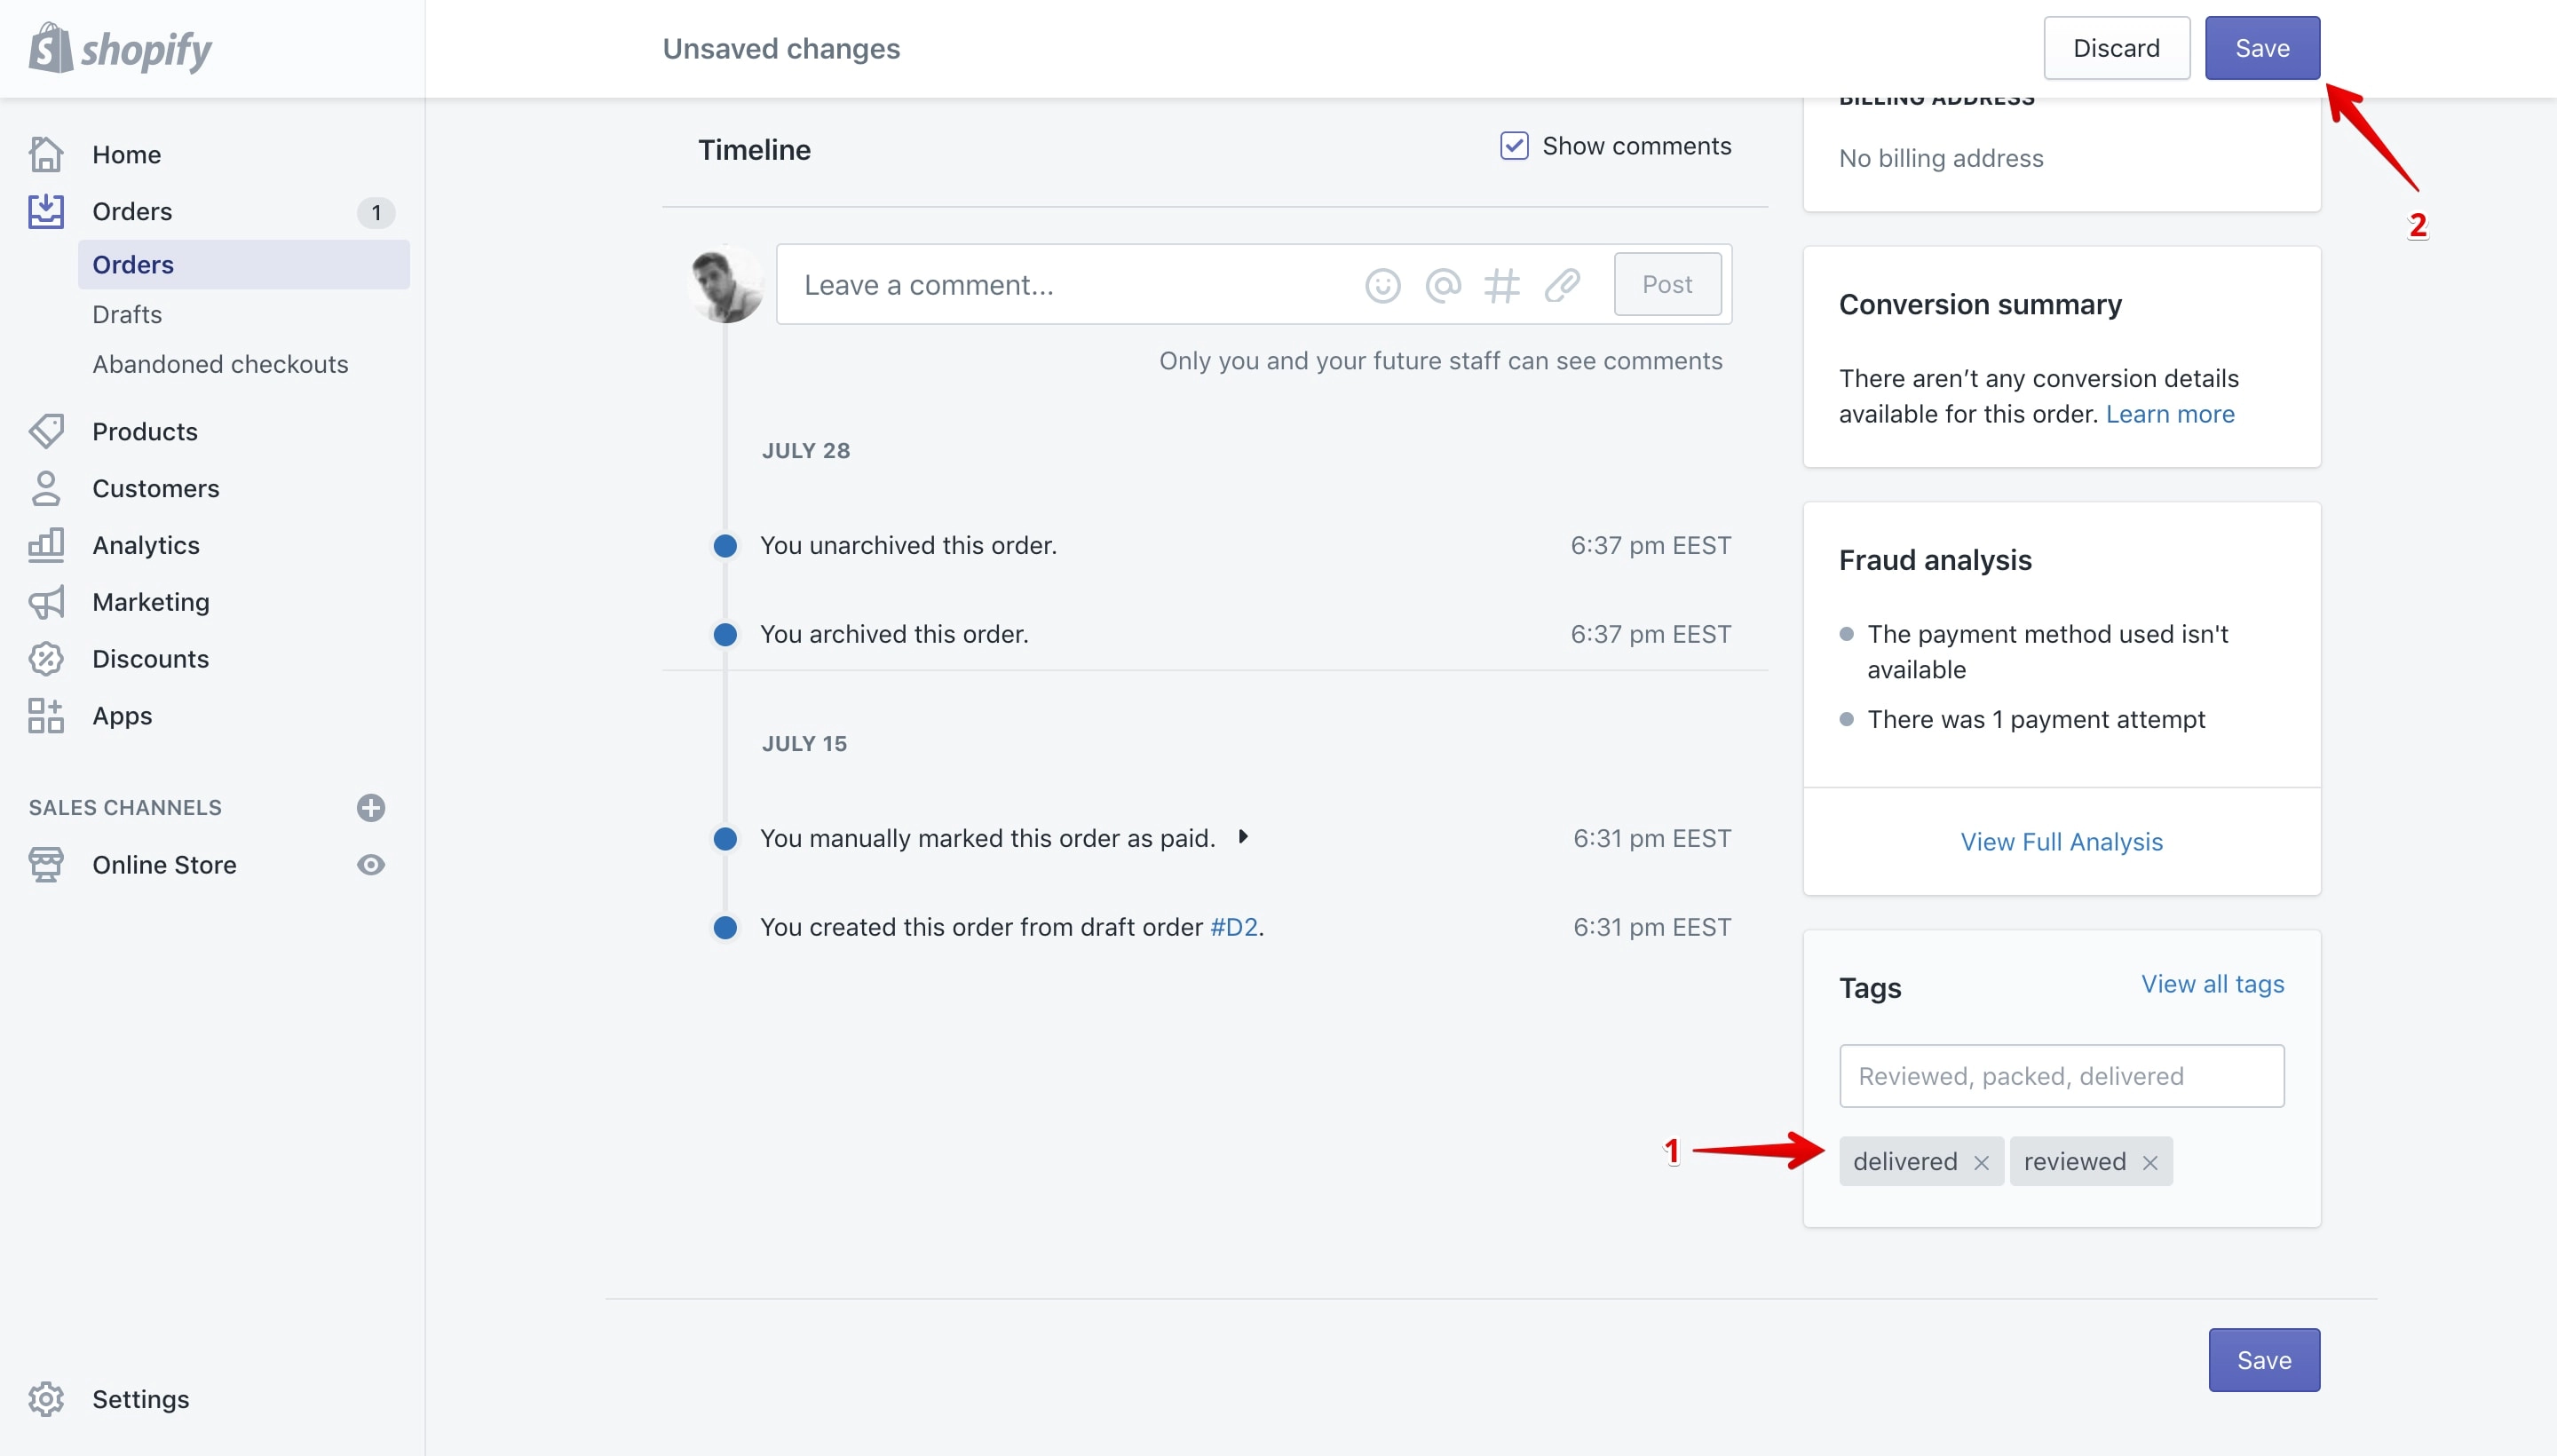
Task: Click the Home house icon
Action: pos(46,154)
